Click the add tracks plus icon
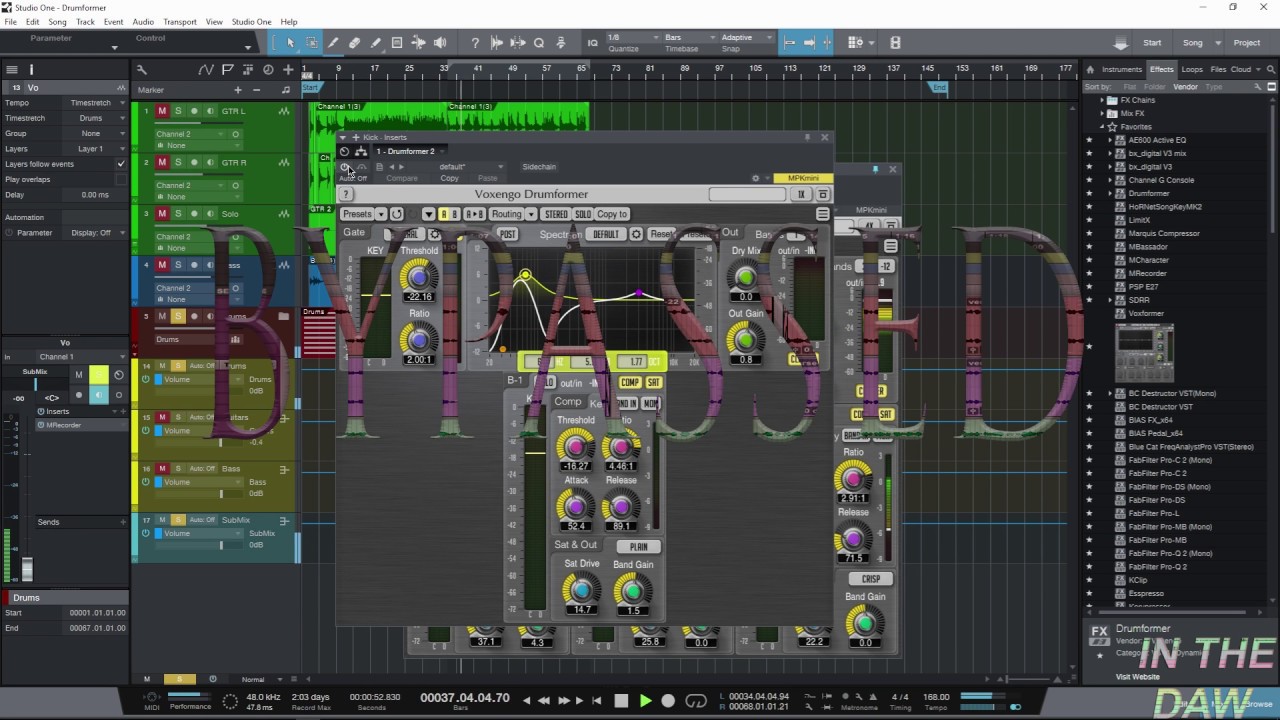 point(288,70)
